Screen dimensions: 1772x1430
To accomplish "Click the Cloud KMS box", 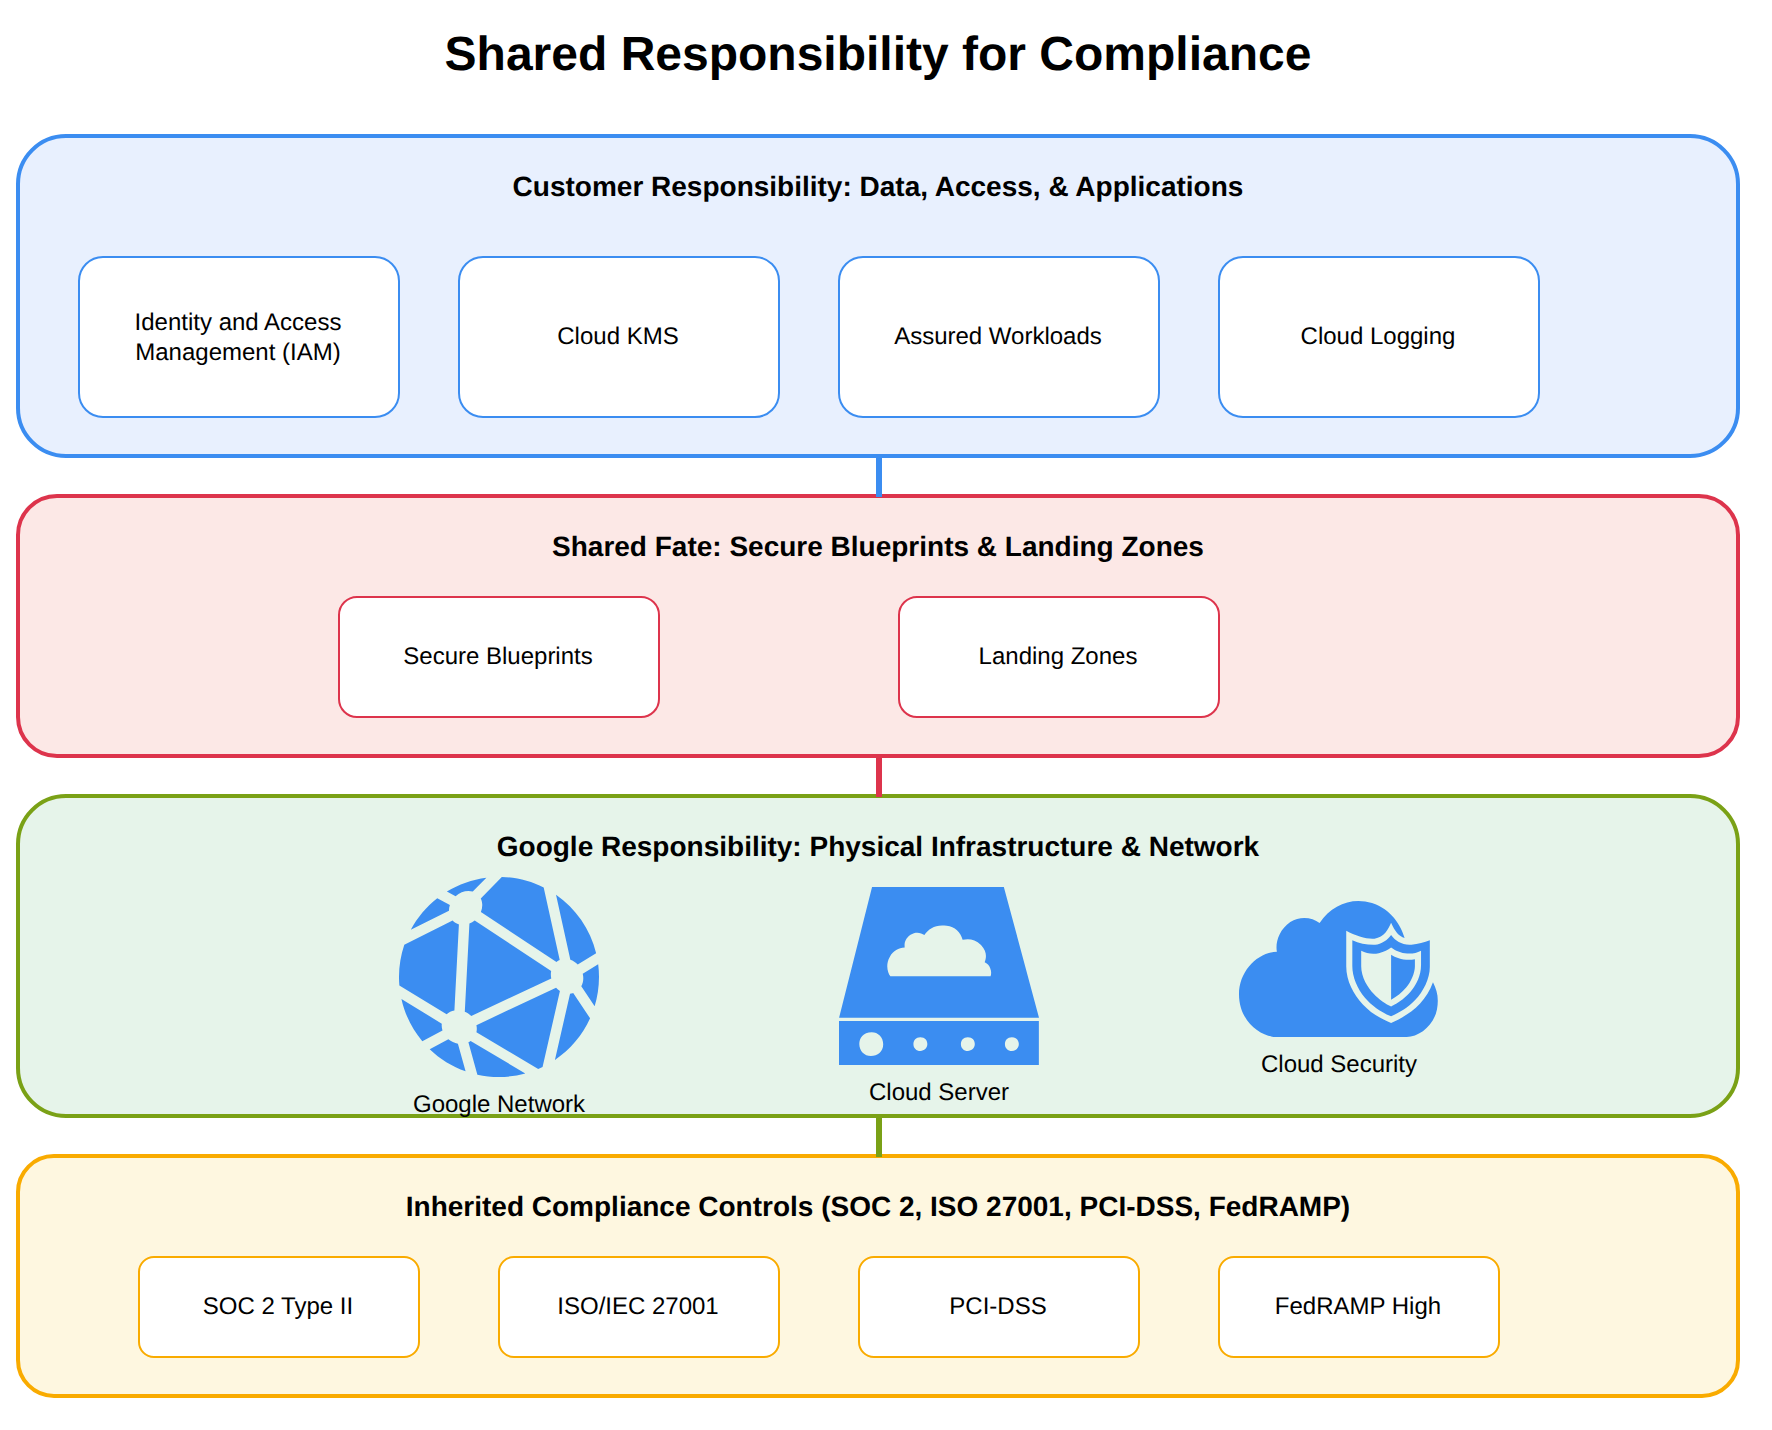I will [619, 337].
